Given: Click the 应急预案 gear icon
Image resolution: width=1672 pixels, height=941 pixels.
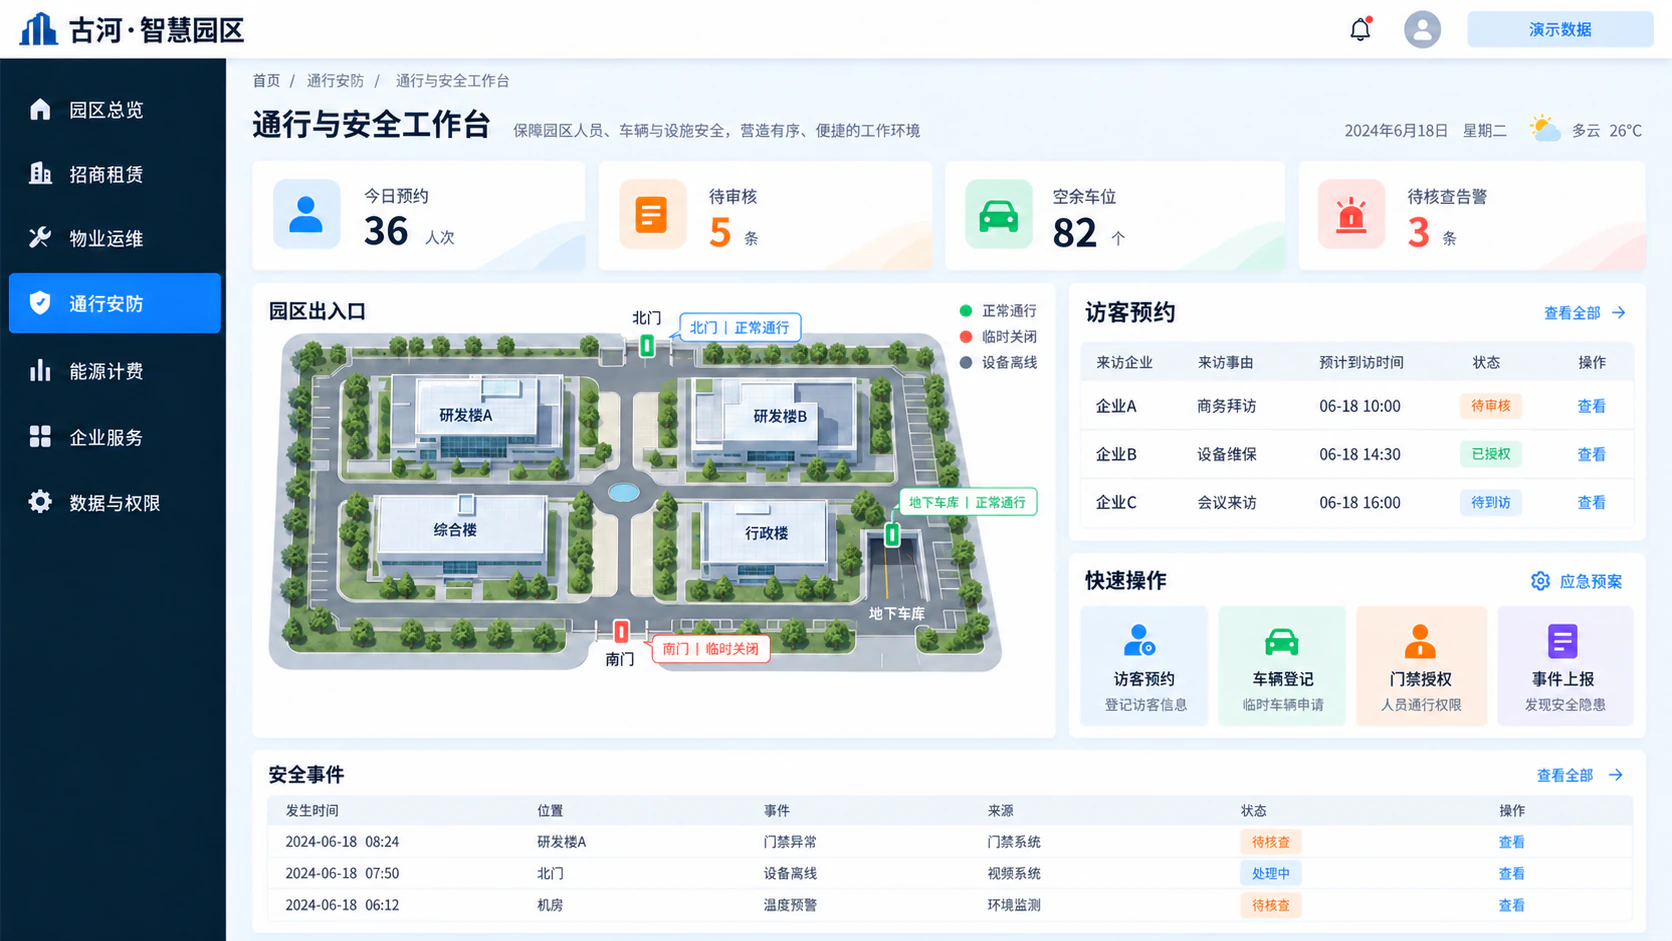Looking at the screenshot, I should [x=1540, y=581].
